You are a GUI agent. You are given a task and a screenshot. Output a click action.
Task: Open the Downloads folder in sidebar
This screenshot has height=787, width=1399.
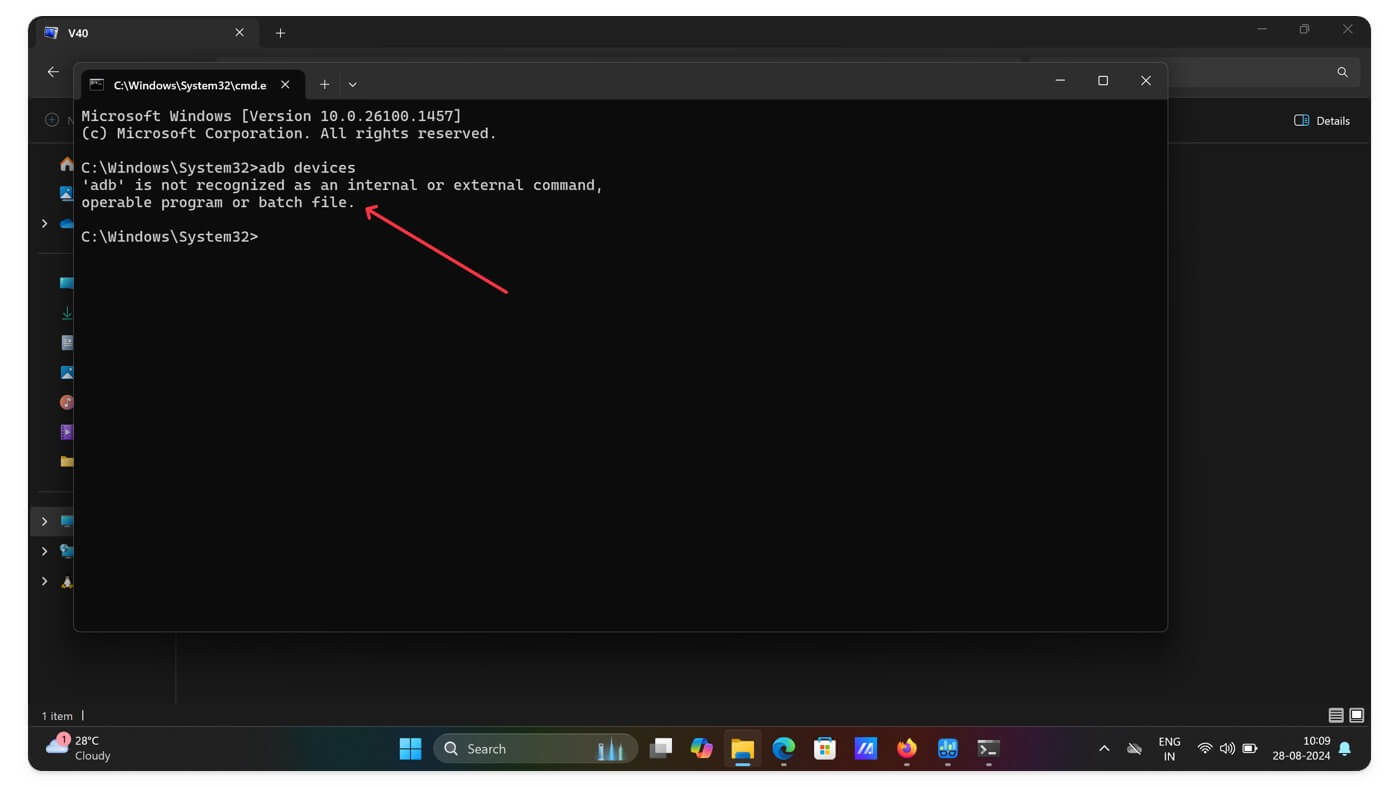pos(66,313)
